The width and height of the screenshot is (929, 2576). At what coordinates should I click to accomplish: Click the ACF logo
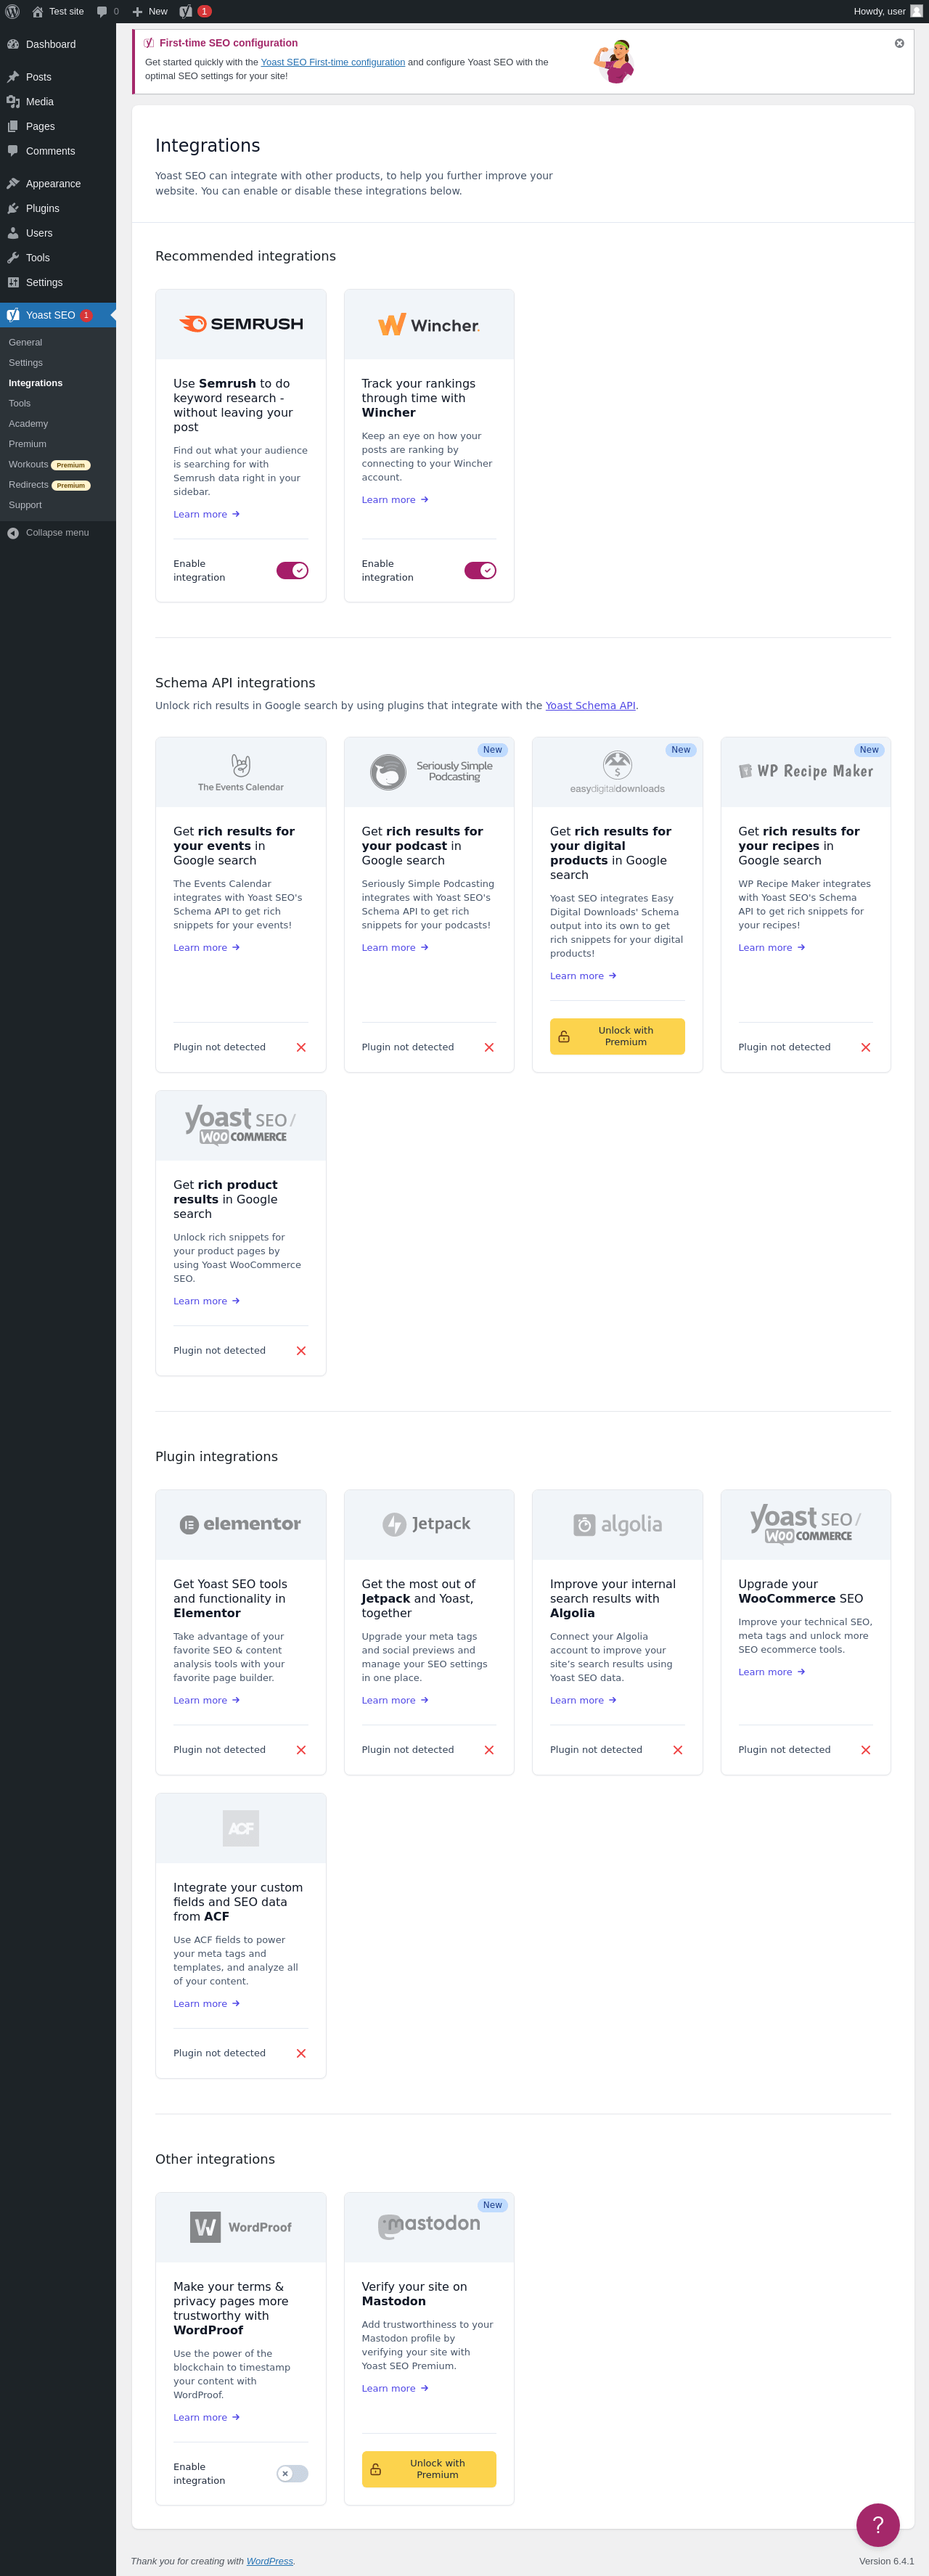tap(241, 1828)
